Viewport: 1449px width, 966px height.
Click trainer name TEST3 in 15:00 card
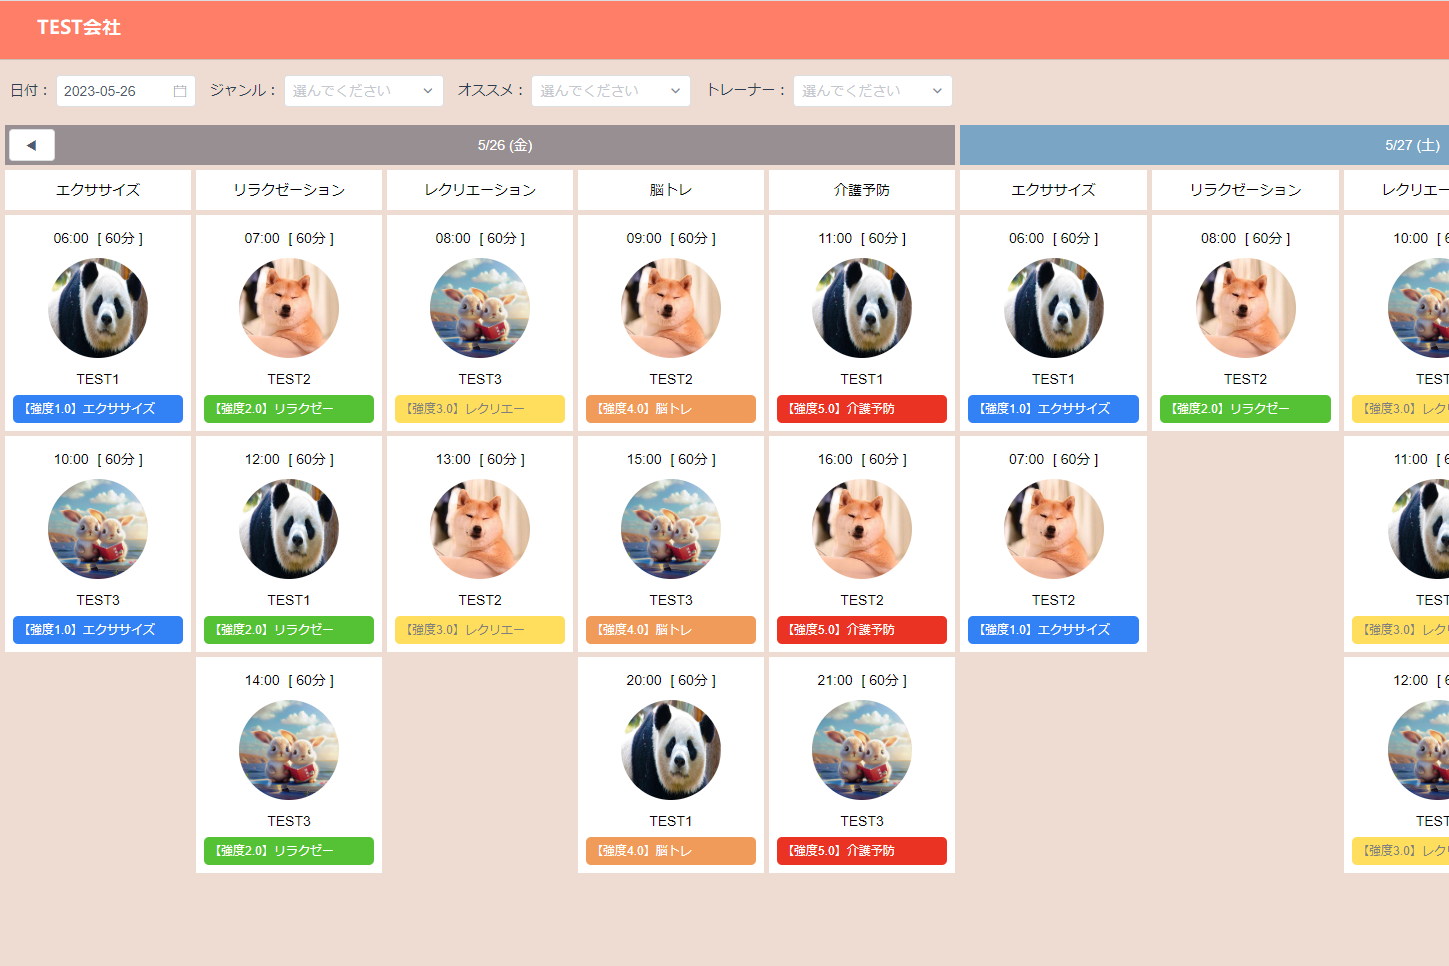(x=671, y=601)
